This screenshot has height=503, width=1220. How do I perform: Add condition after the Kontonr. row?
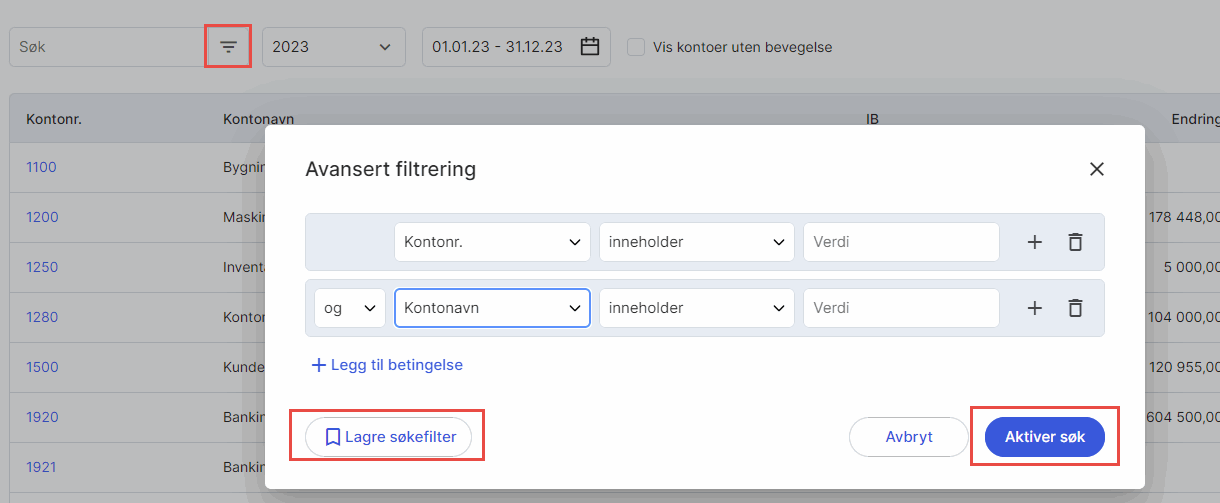1035,242
